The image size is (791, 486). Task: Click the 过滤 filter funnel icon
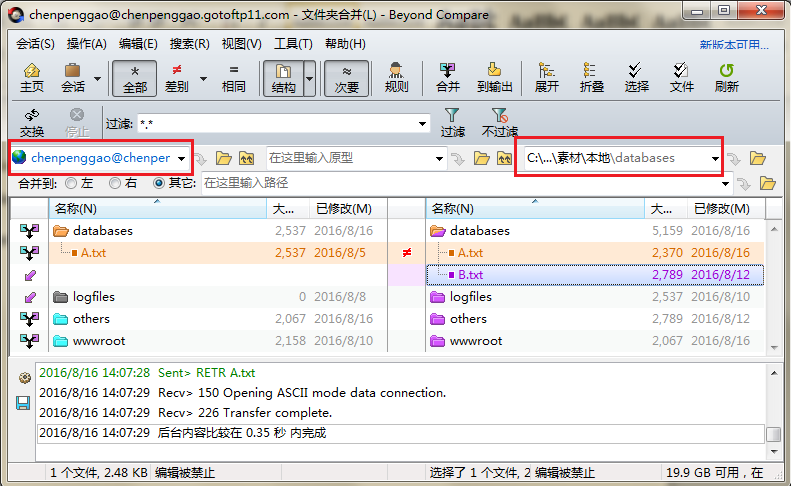(x=453, y=123)
